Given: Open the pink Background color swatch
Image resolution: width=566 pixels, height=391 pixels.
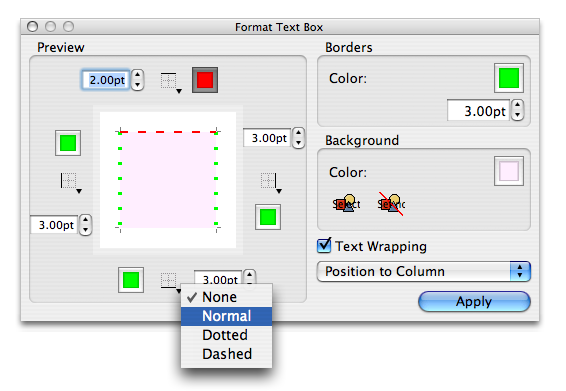Looking at the screenshot, I should click(x=509, y=171).
